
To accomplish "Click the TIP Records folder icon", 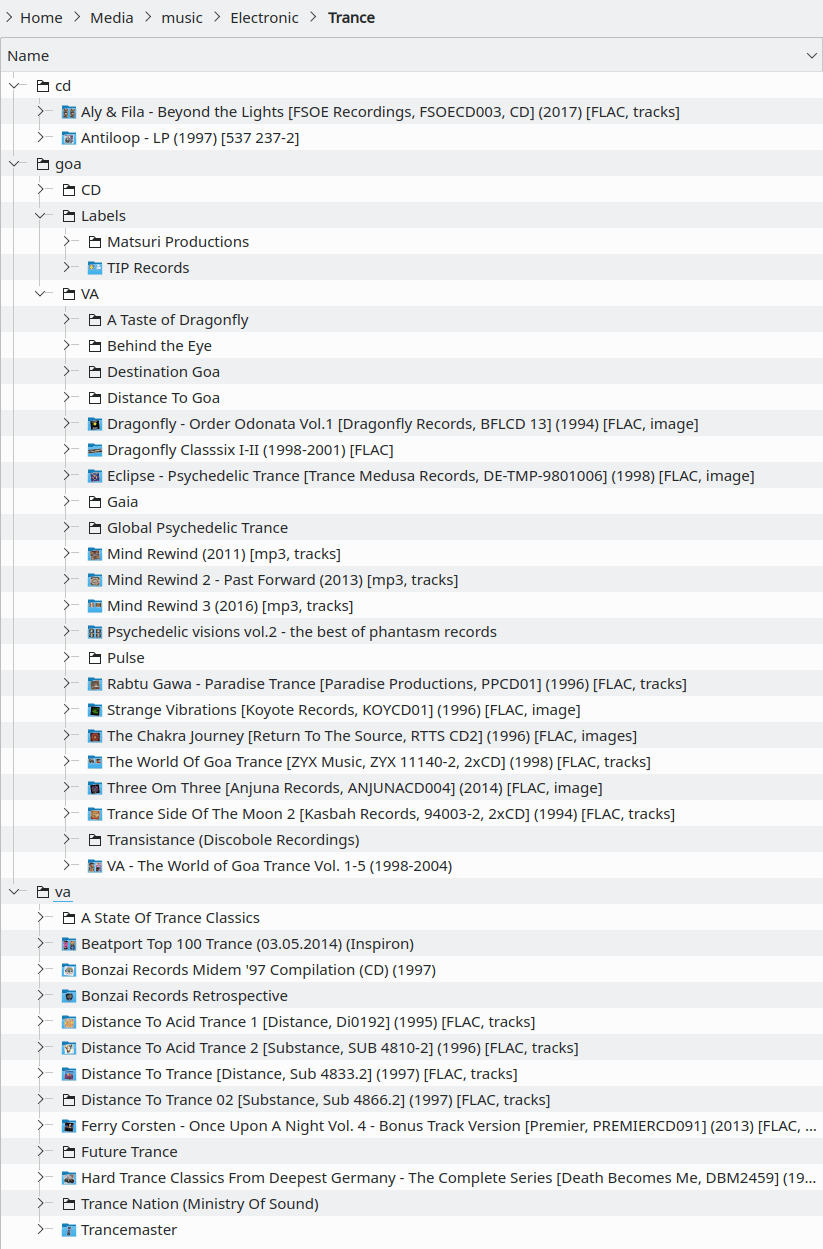I will pyautogui.click(x=95, y=268).
